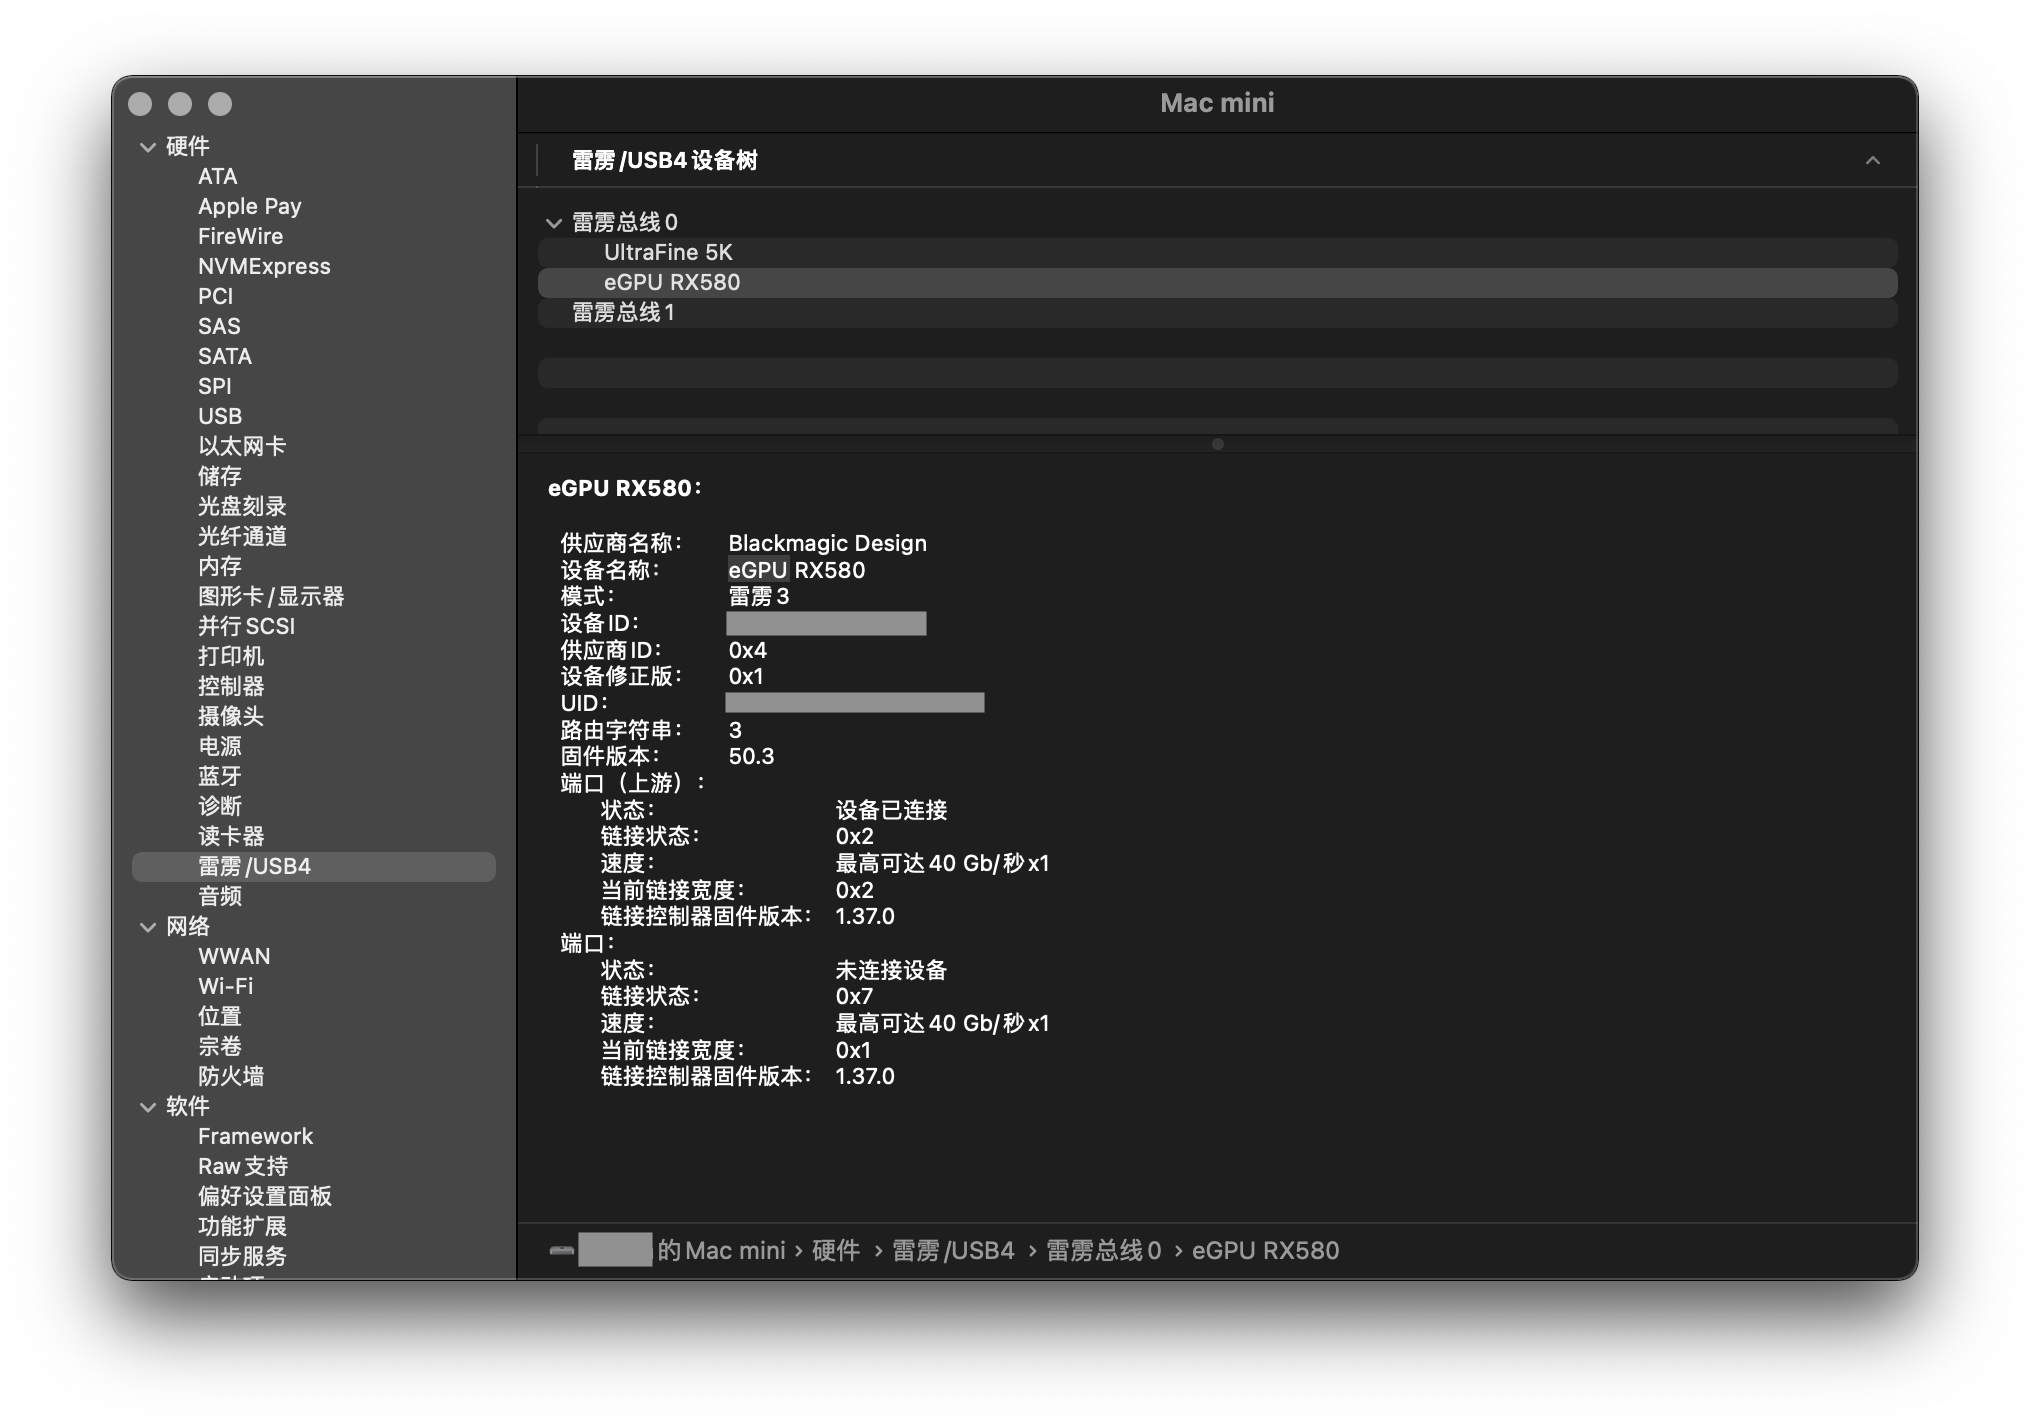Click 雷雳总线 0 in bottom path bar
The image size is (2030, 1428).
1103,1251
